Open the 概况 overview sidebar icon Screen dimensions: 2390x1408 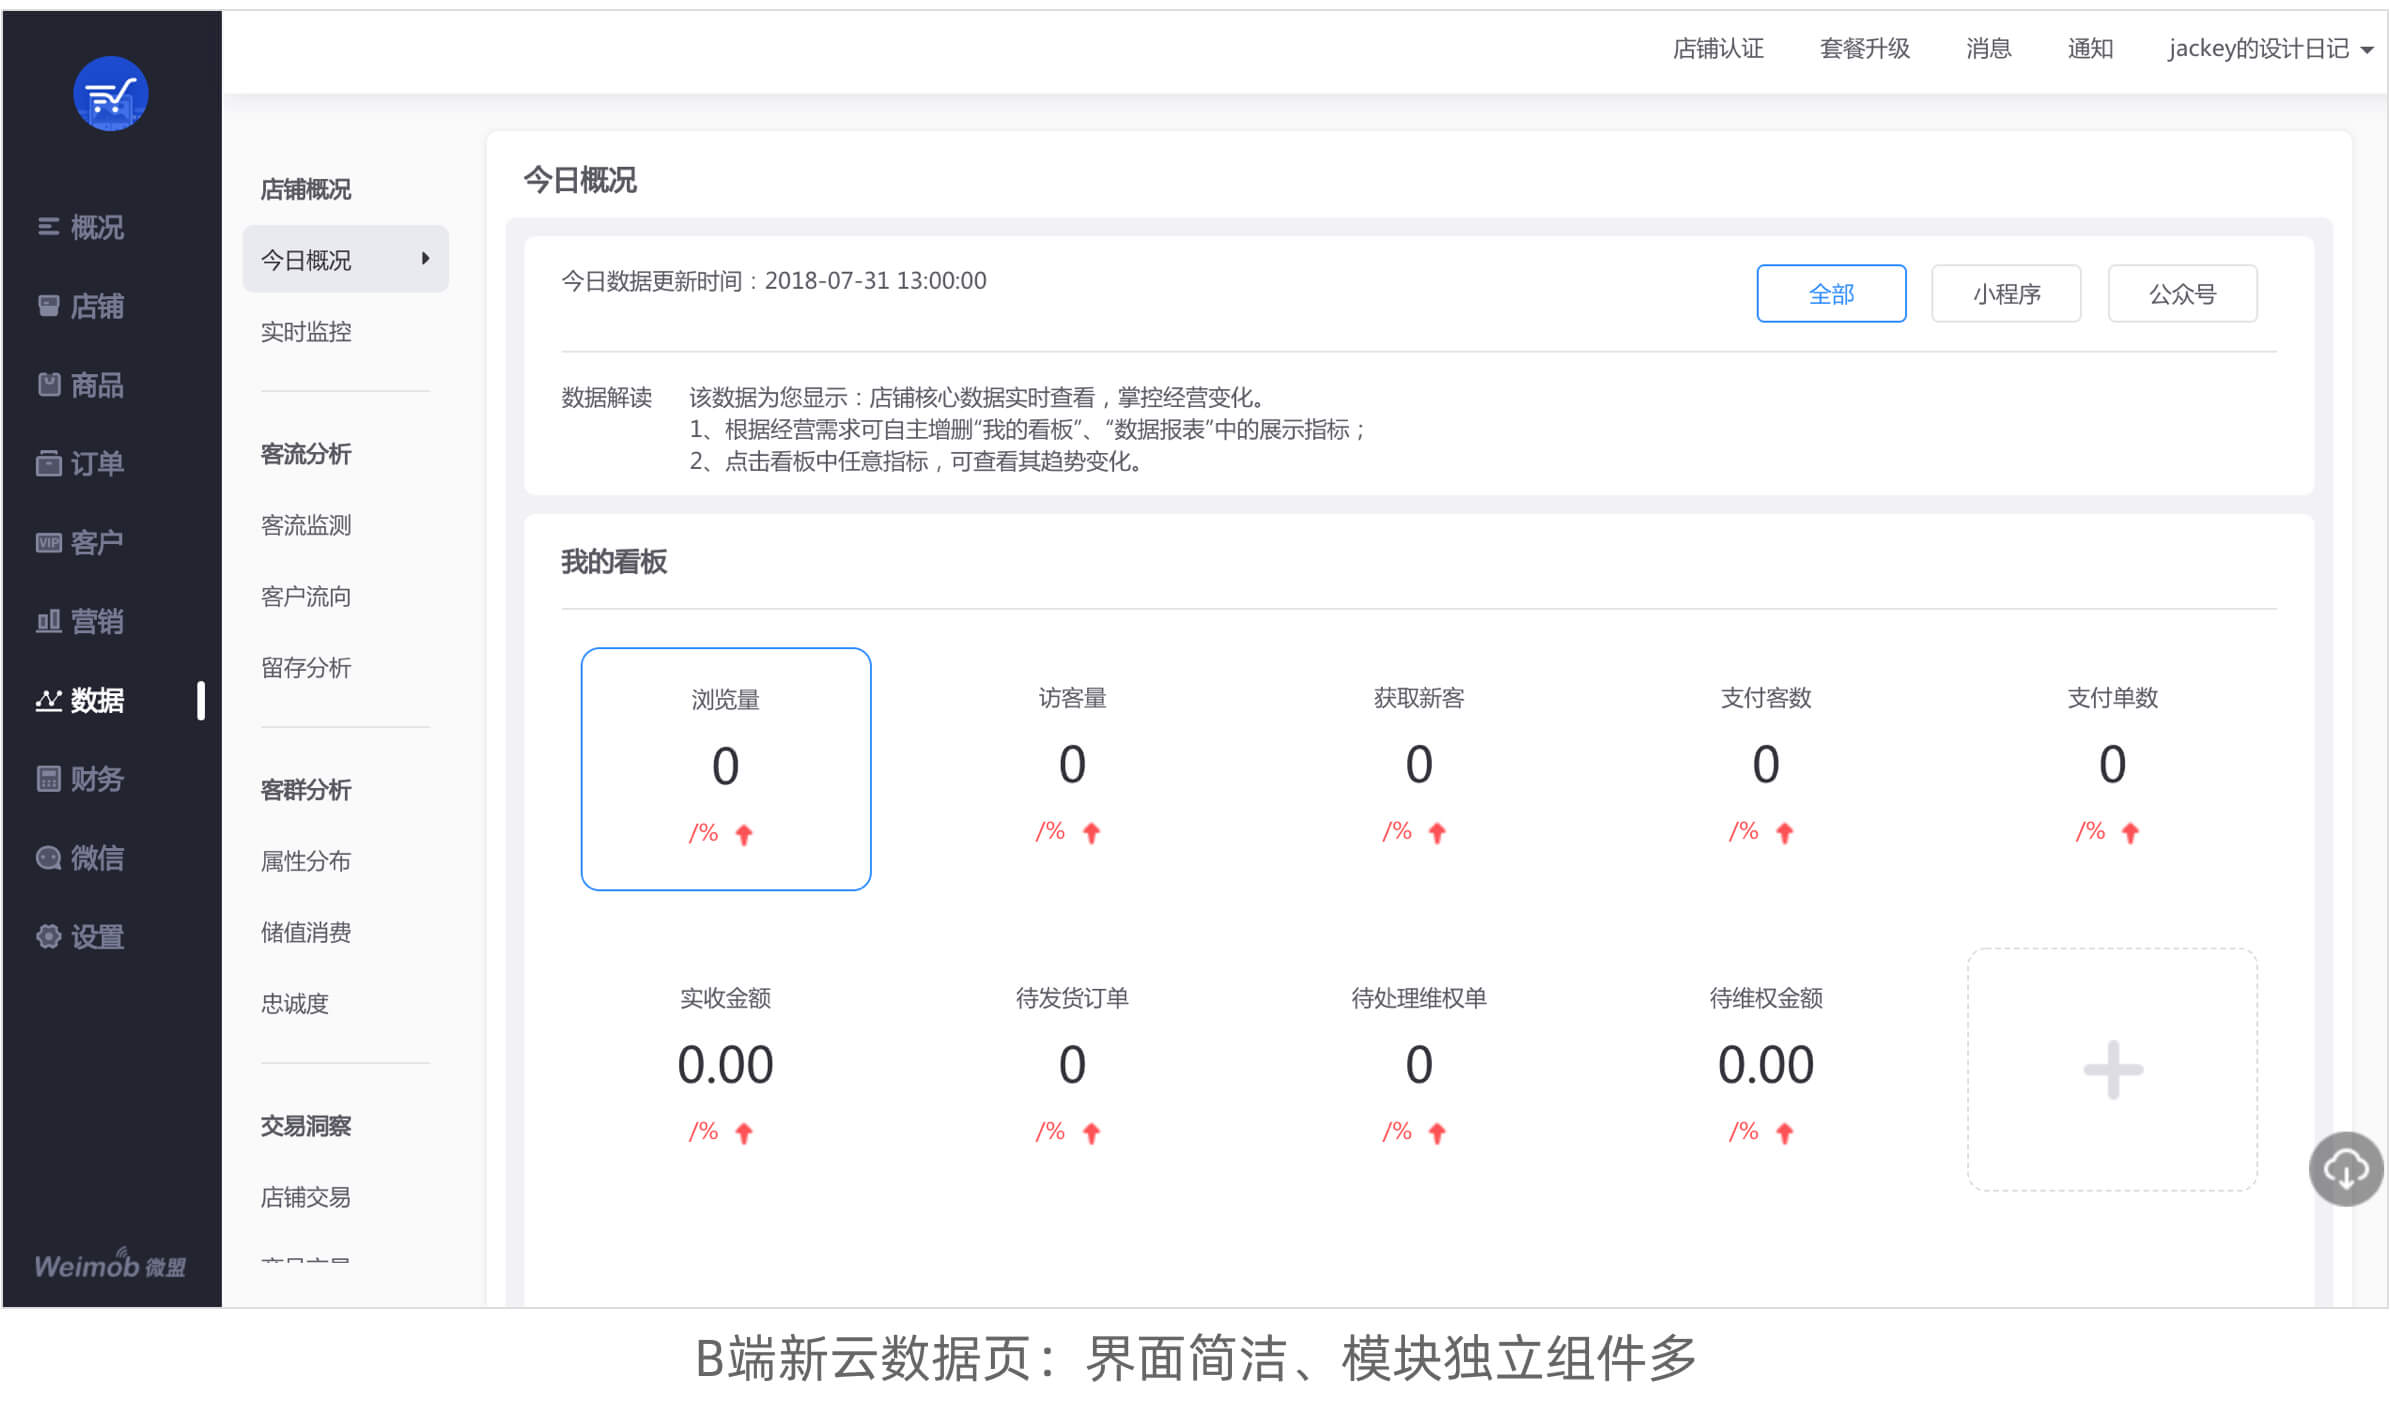click(48, 227)
